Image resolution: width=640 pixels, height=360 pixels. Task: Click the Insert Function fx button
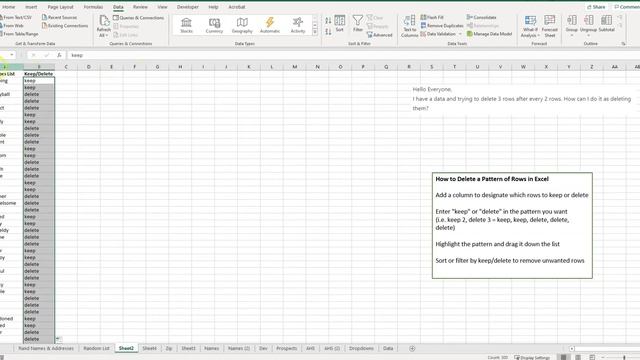(x=59, y=55)
